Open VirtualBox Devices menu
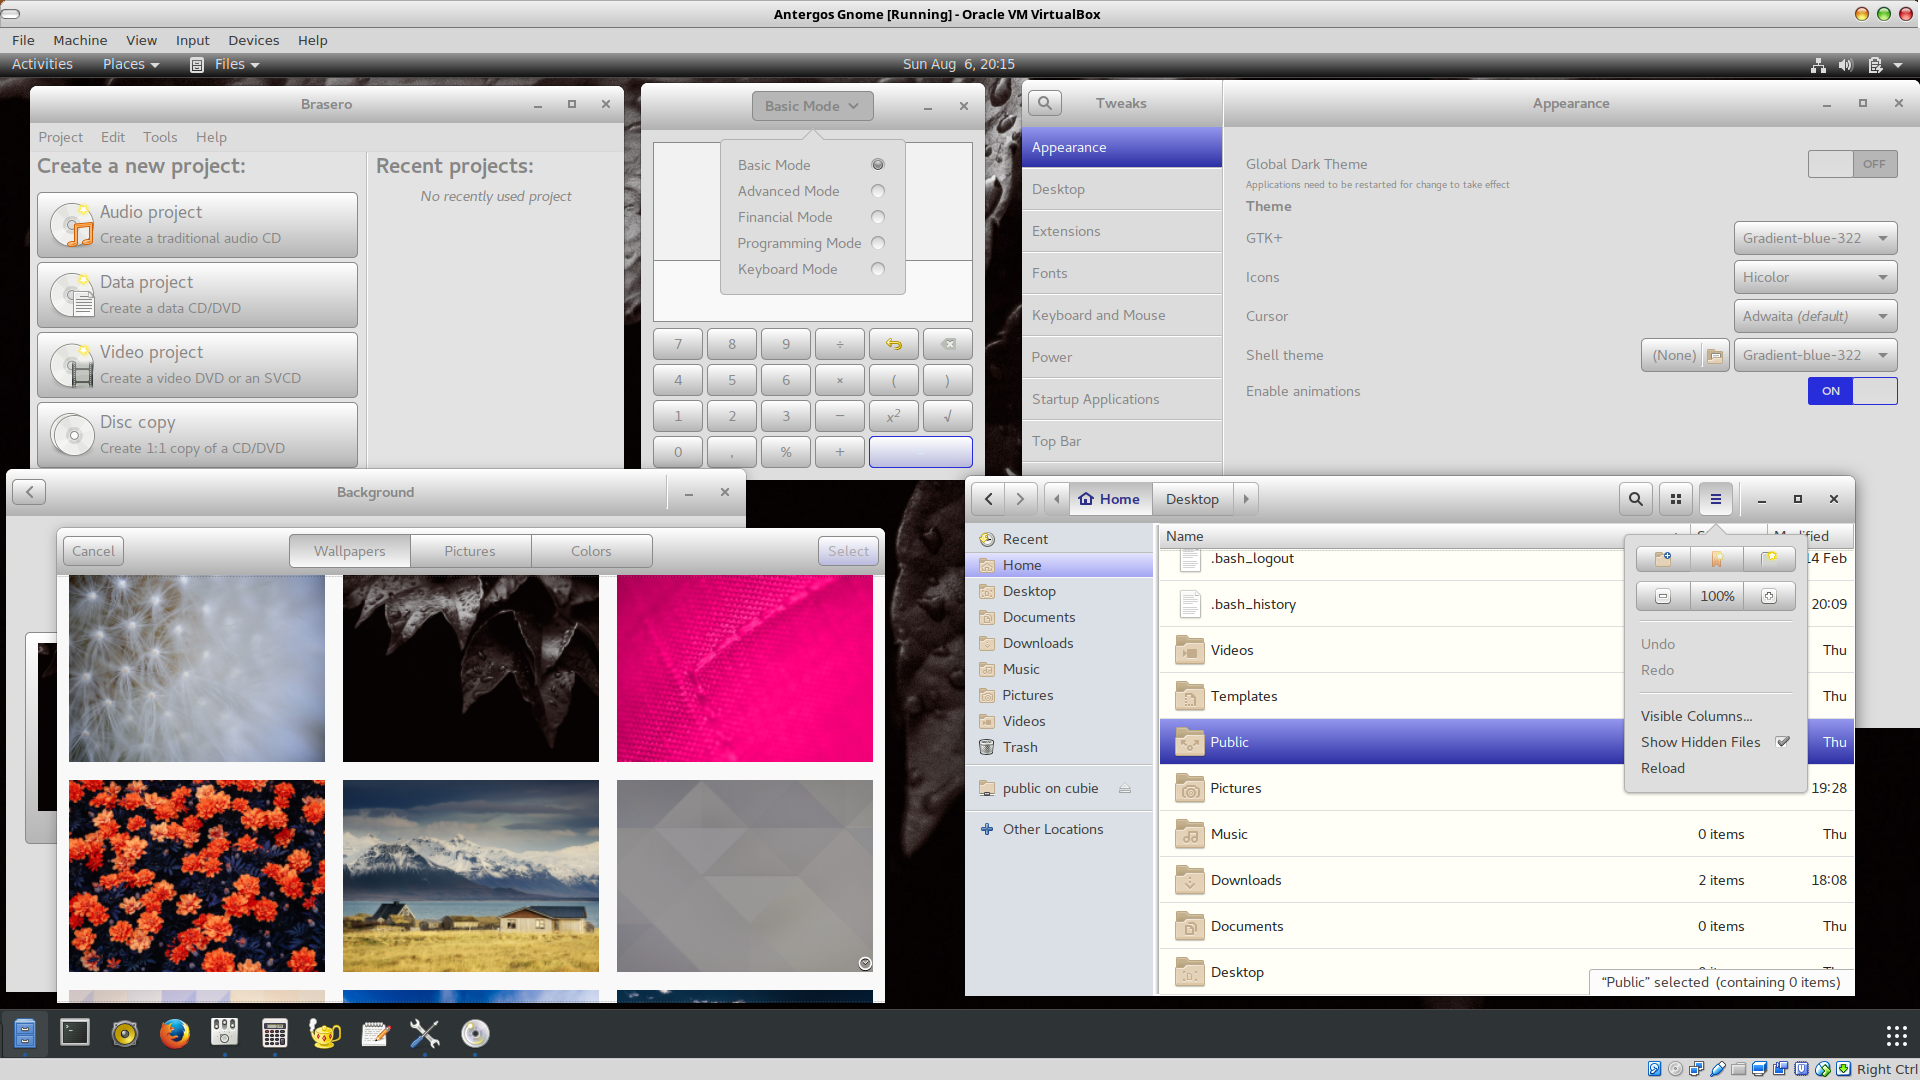Screen dimensions: 1920x1080 [253, 40]
